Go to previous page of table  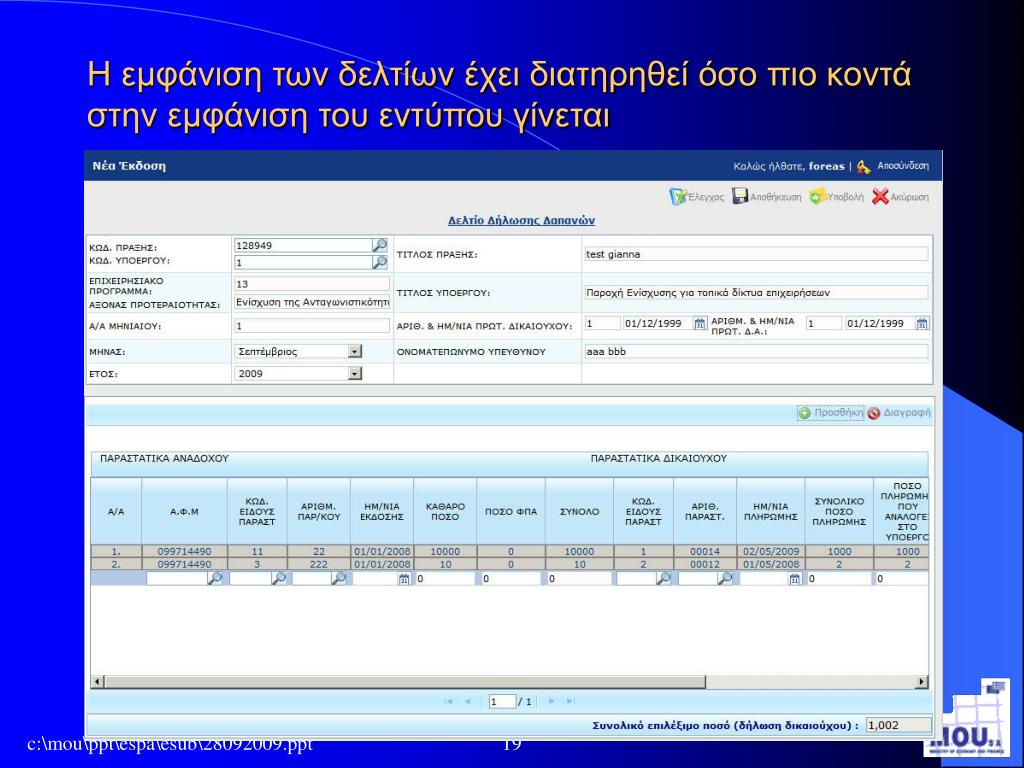point(468,701)
